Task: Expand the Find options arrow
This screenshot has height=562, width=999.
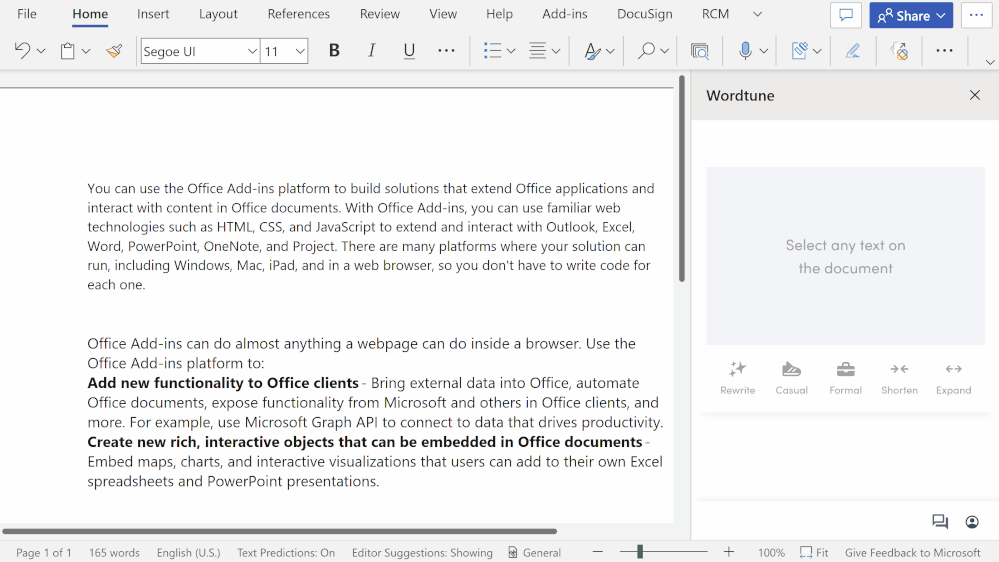Action: 665,51
